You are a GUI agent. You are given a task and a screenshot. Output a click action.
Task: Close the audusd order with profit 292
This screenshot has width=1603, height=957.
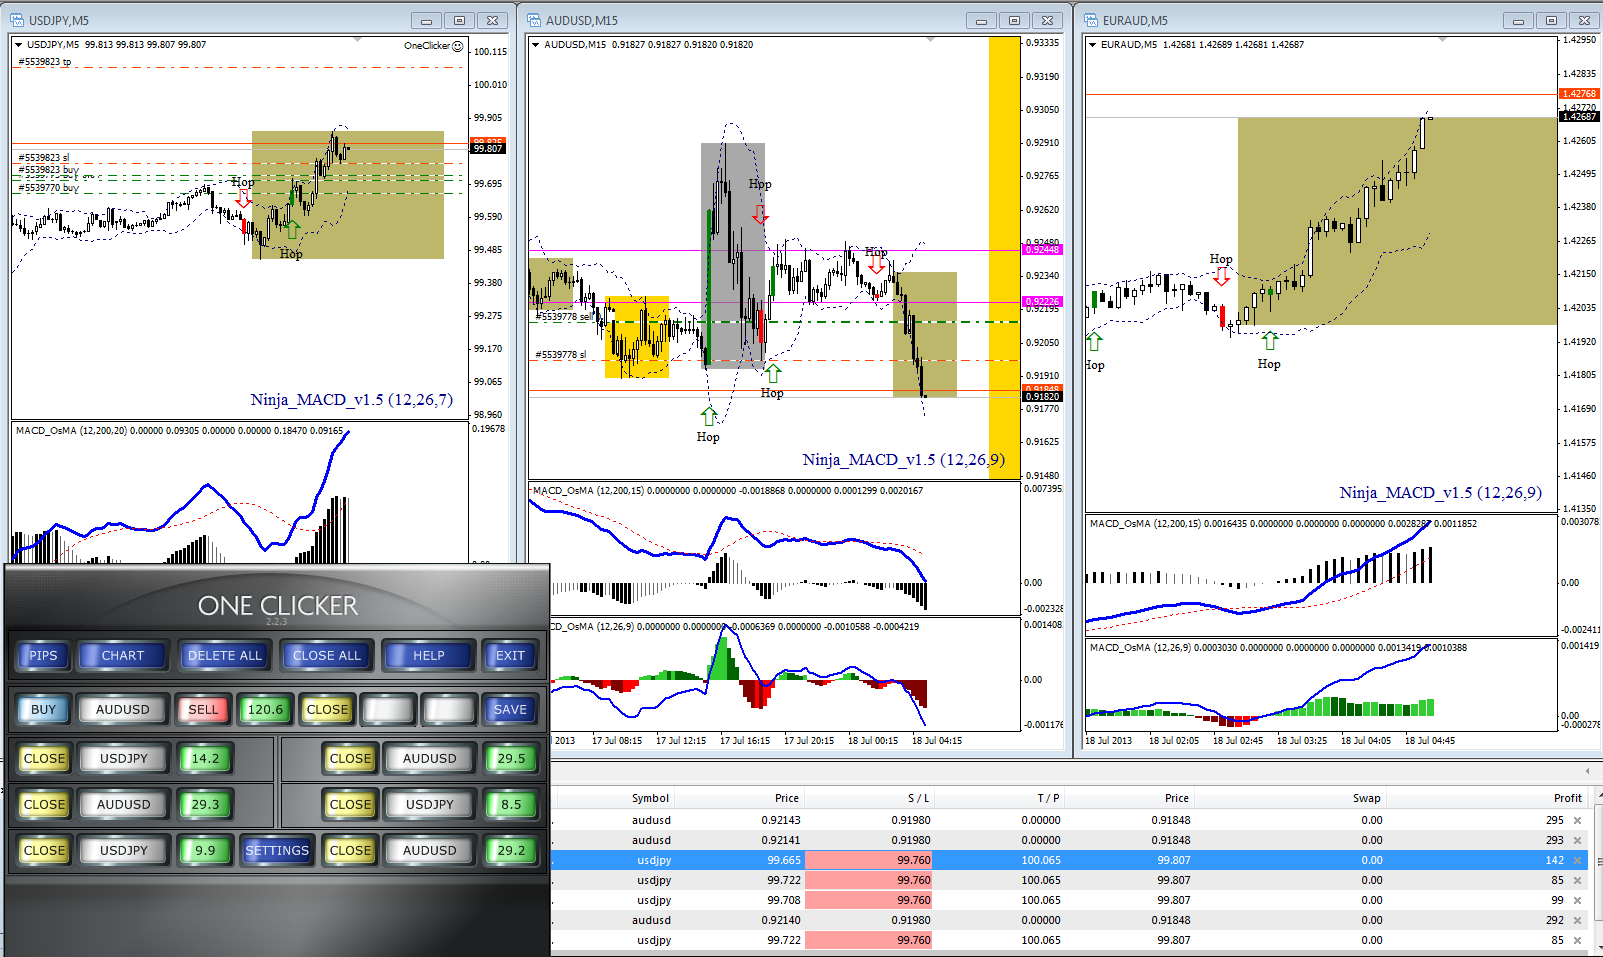[1578, 920]
